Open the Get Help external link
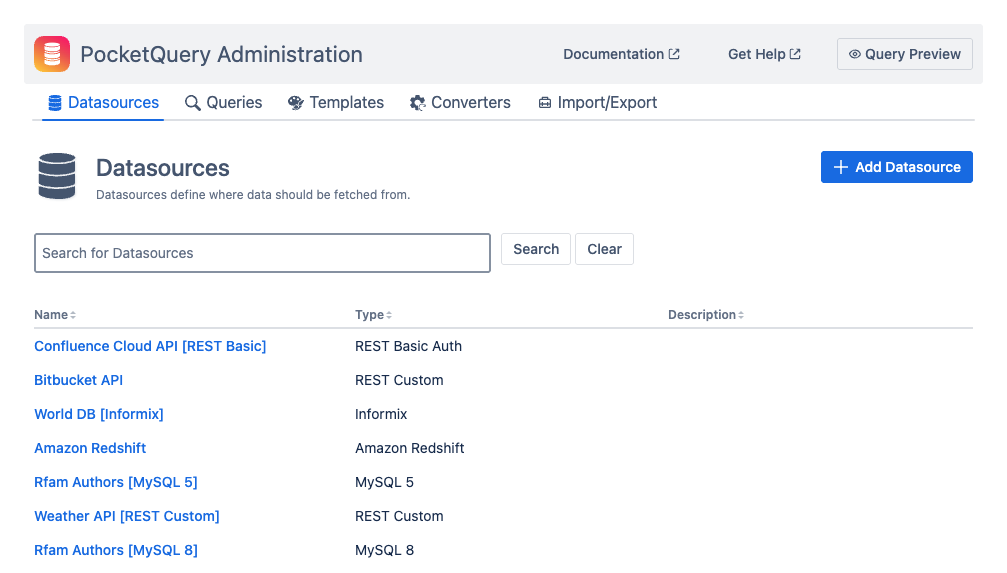The height and width of the screenshot is (573, 1007). 764,54
